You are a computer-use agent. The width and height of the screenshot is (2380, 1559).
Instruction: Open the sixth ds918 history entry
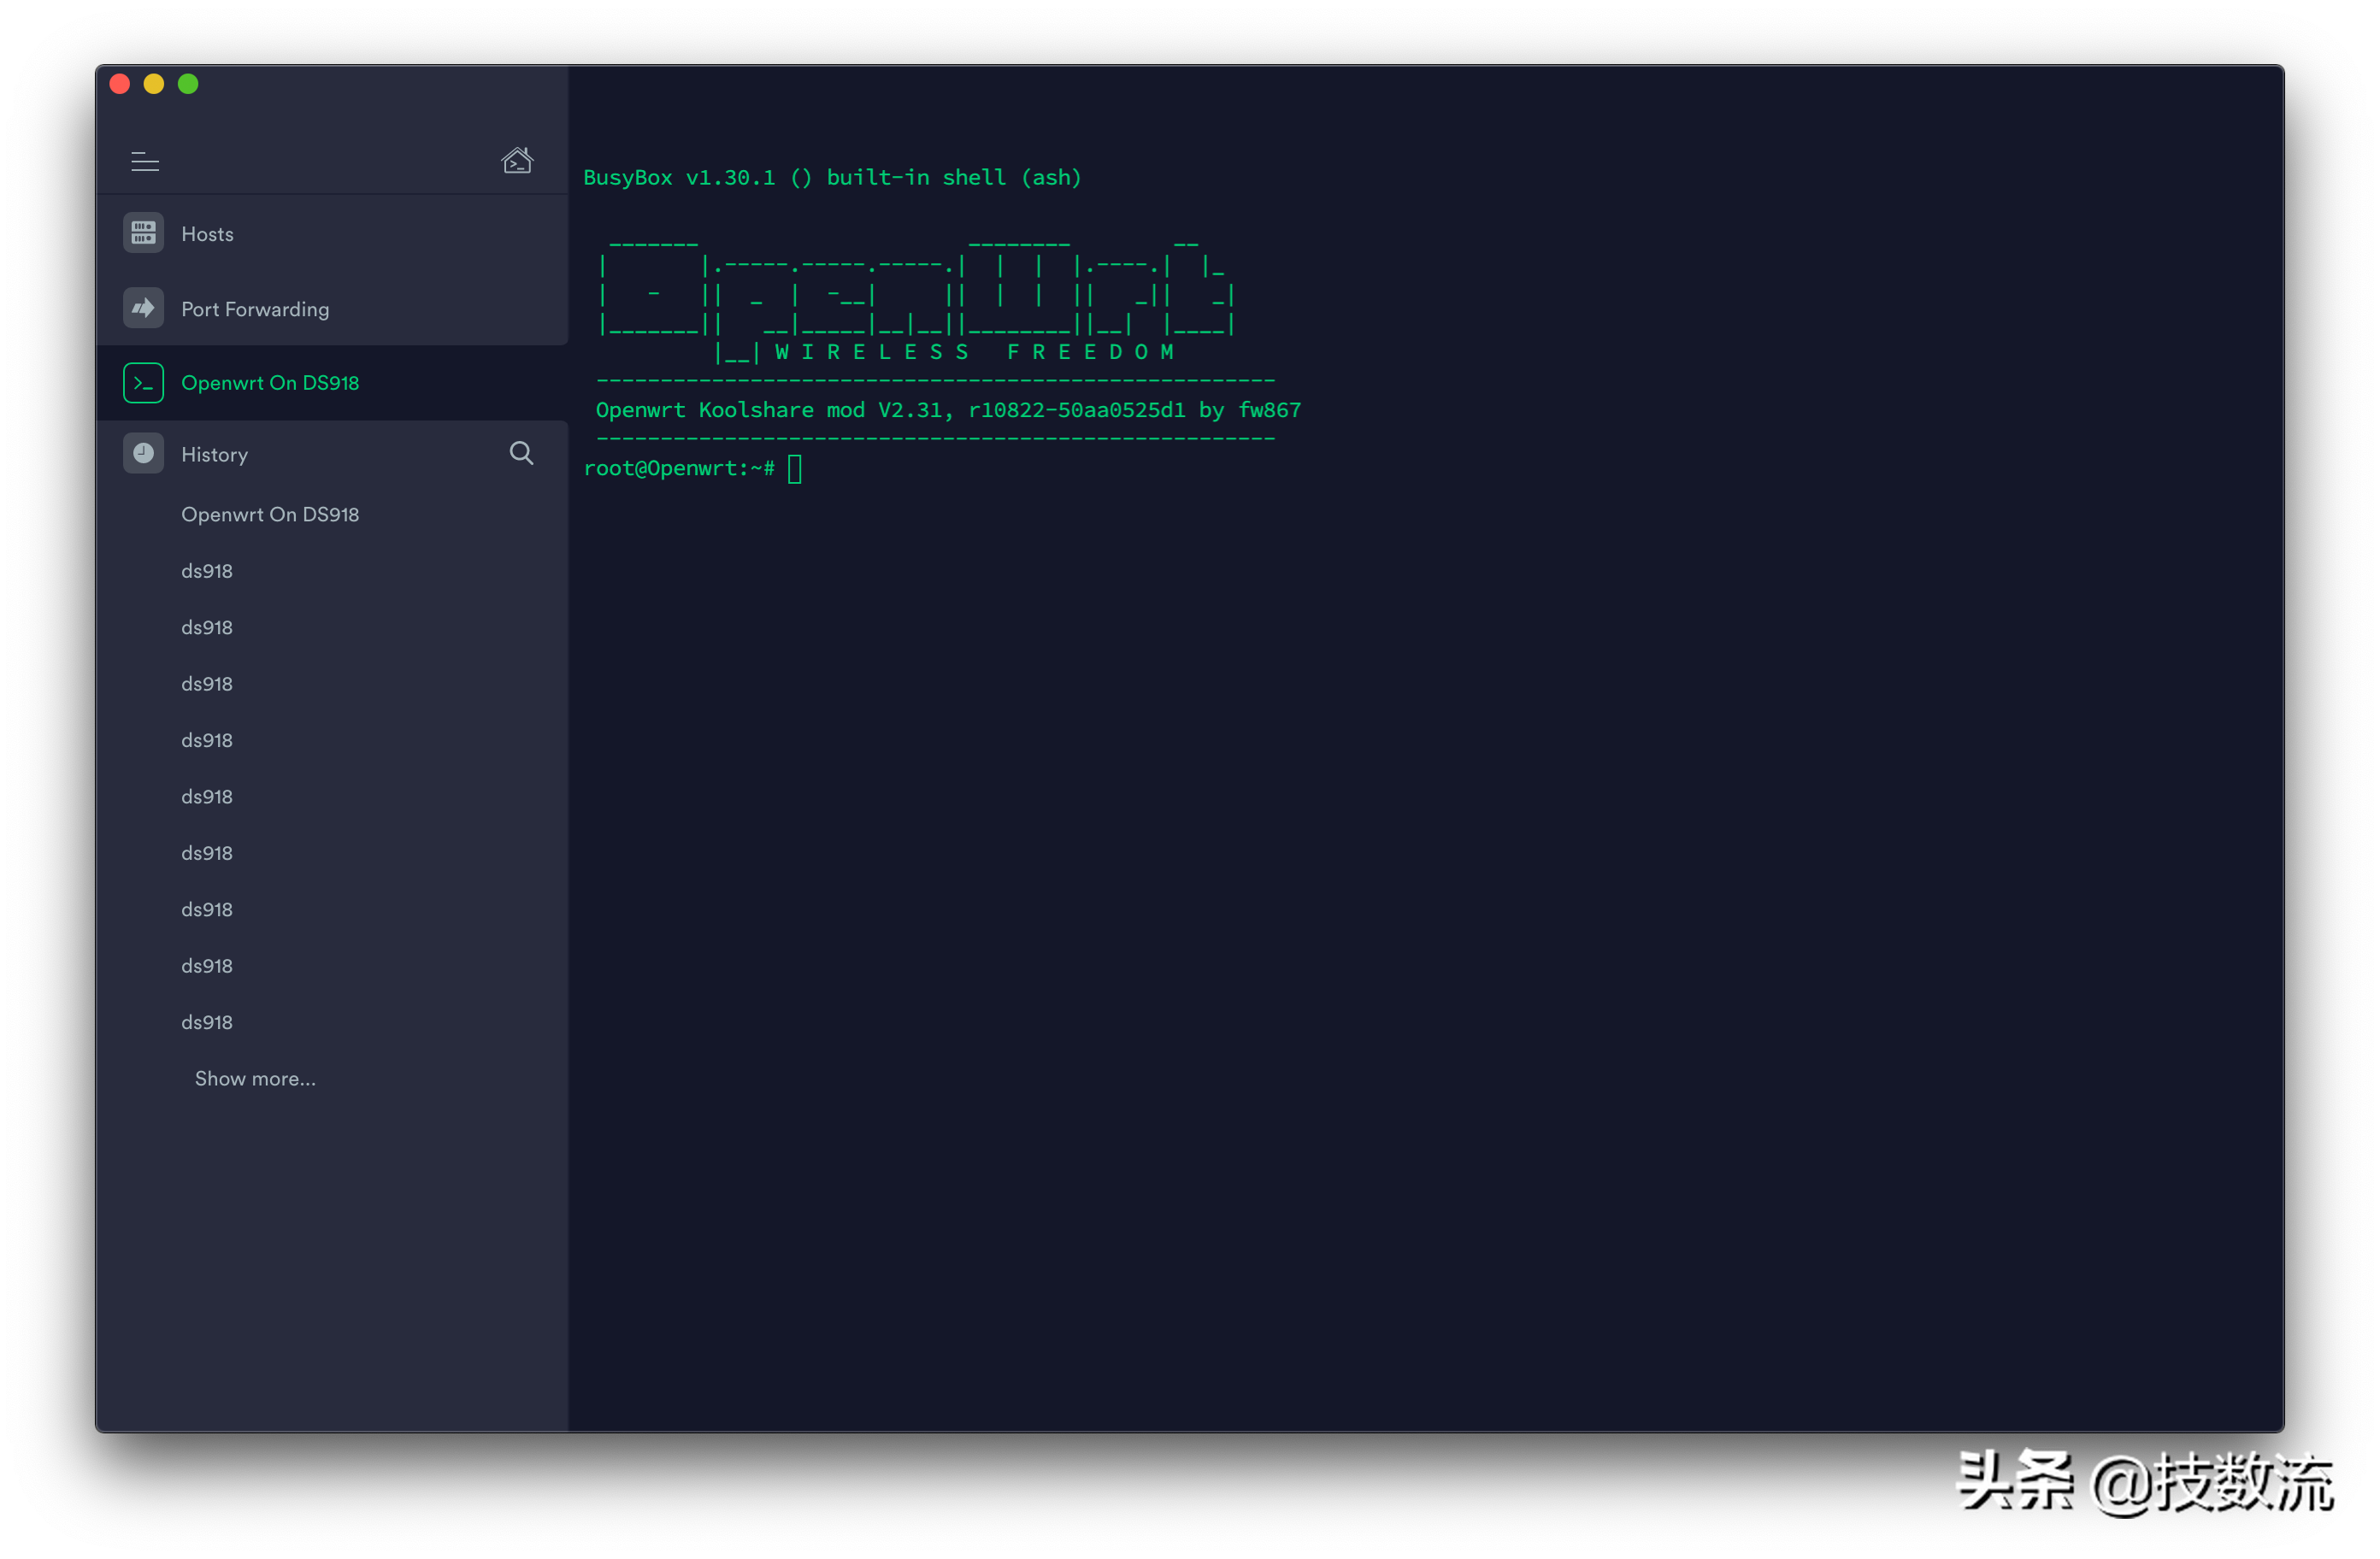point(207,853)
